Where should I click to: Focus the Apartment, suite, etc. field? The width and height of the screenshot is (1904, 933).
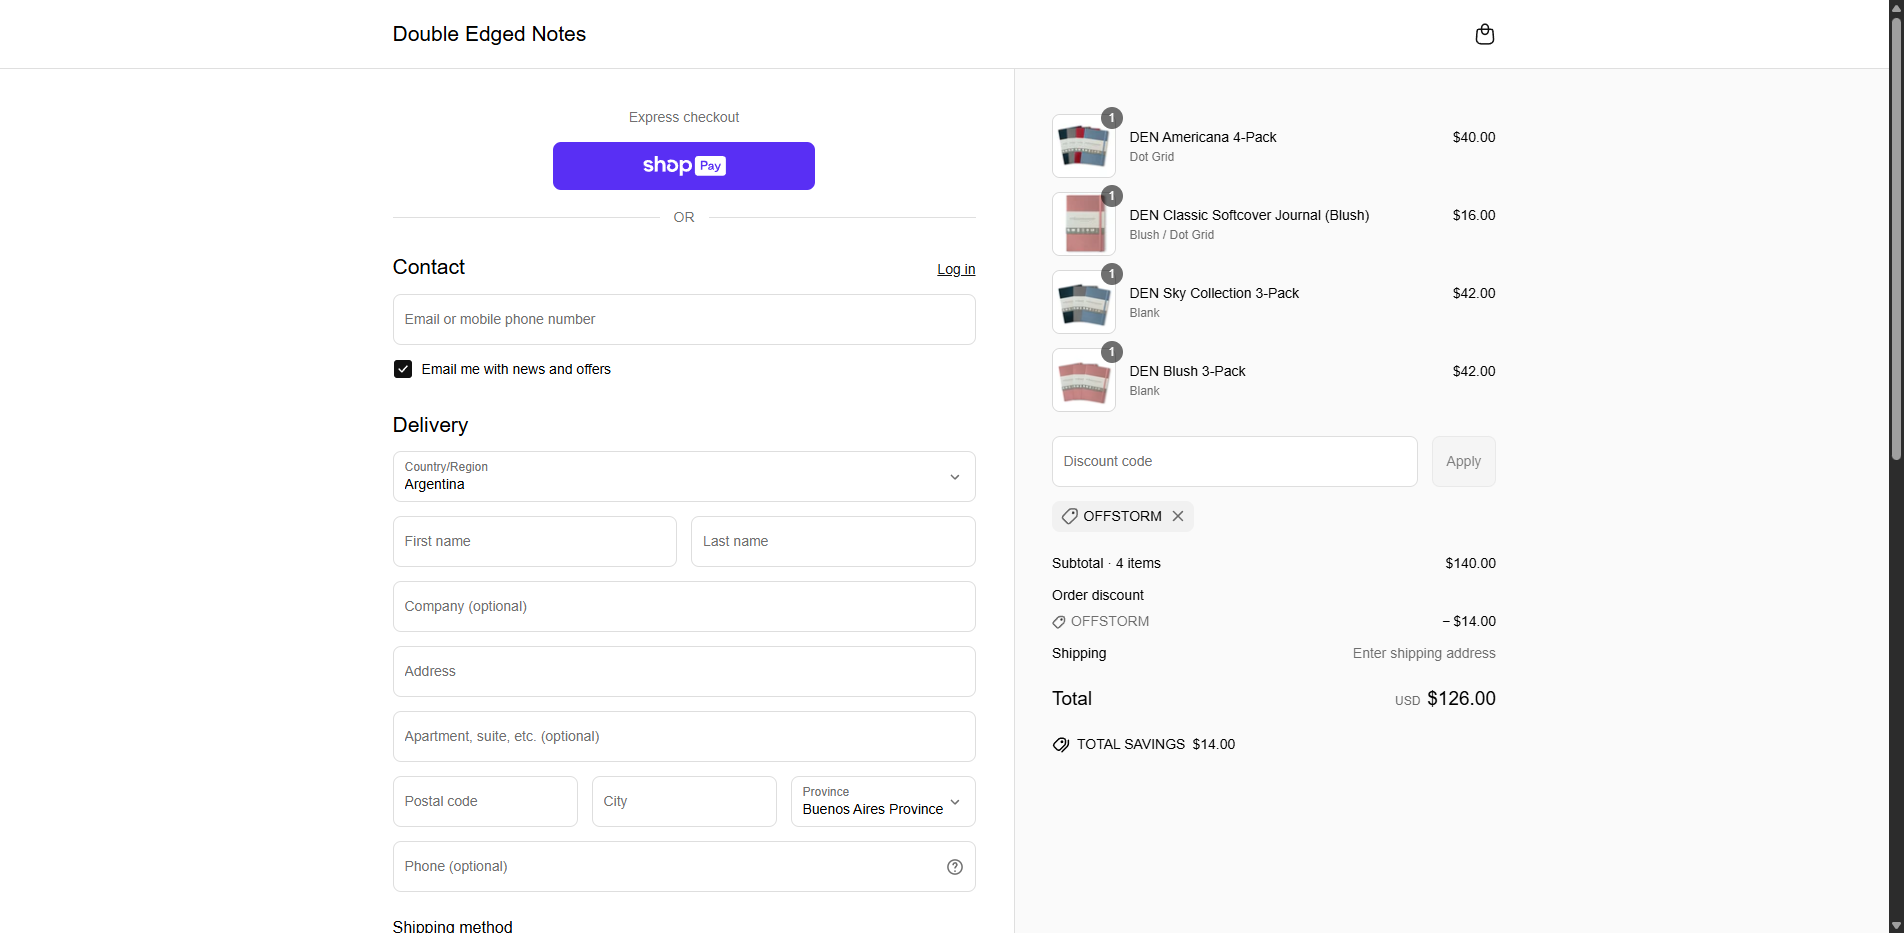(x=684, y=737)
